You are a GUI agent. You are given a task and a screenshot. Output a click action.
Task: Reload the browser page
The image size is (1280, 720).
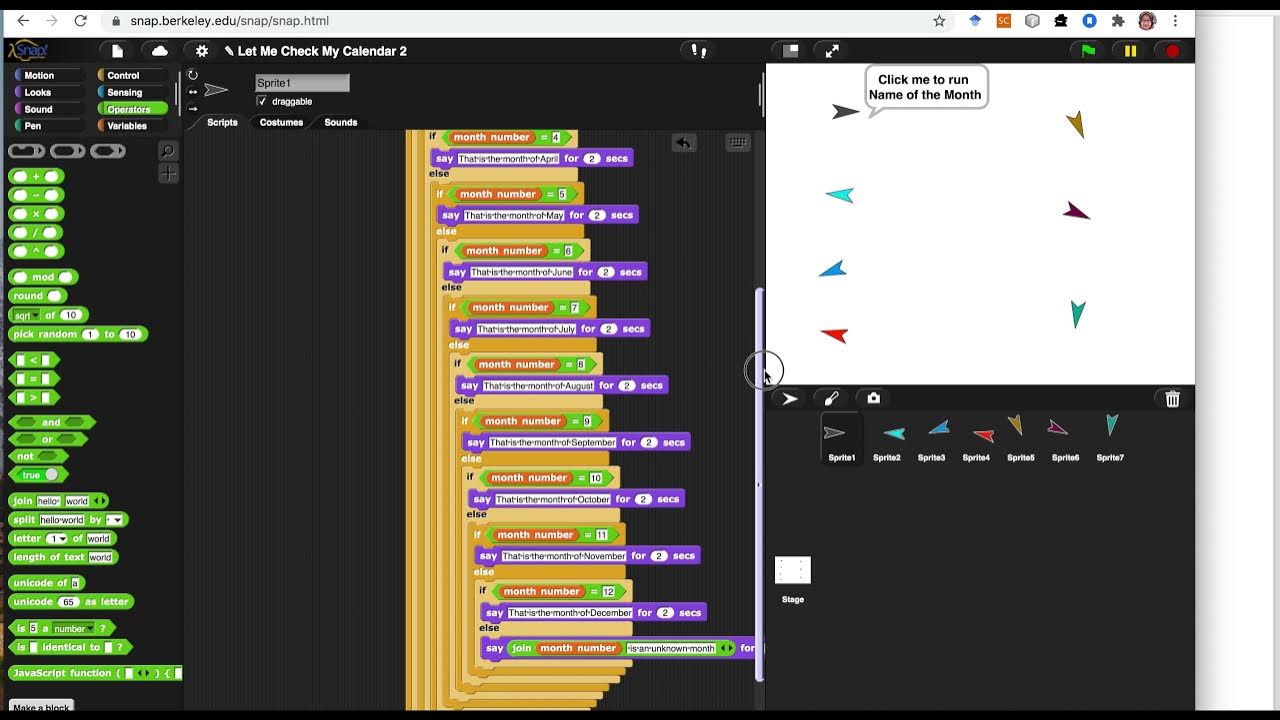[x=80, y=21]
